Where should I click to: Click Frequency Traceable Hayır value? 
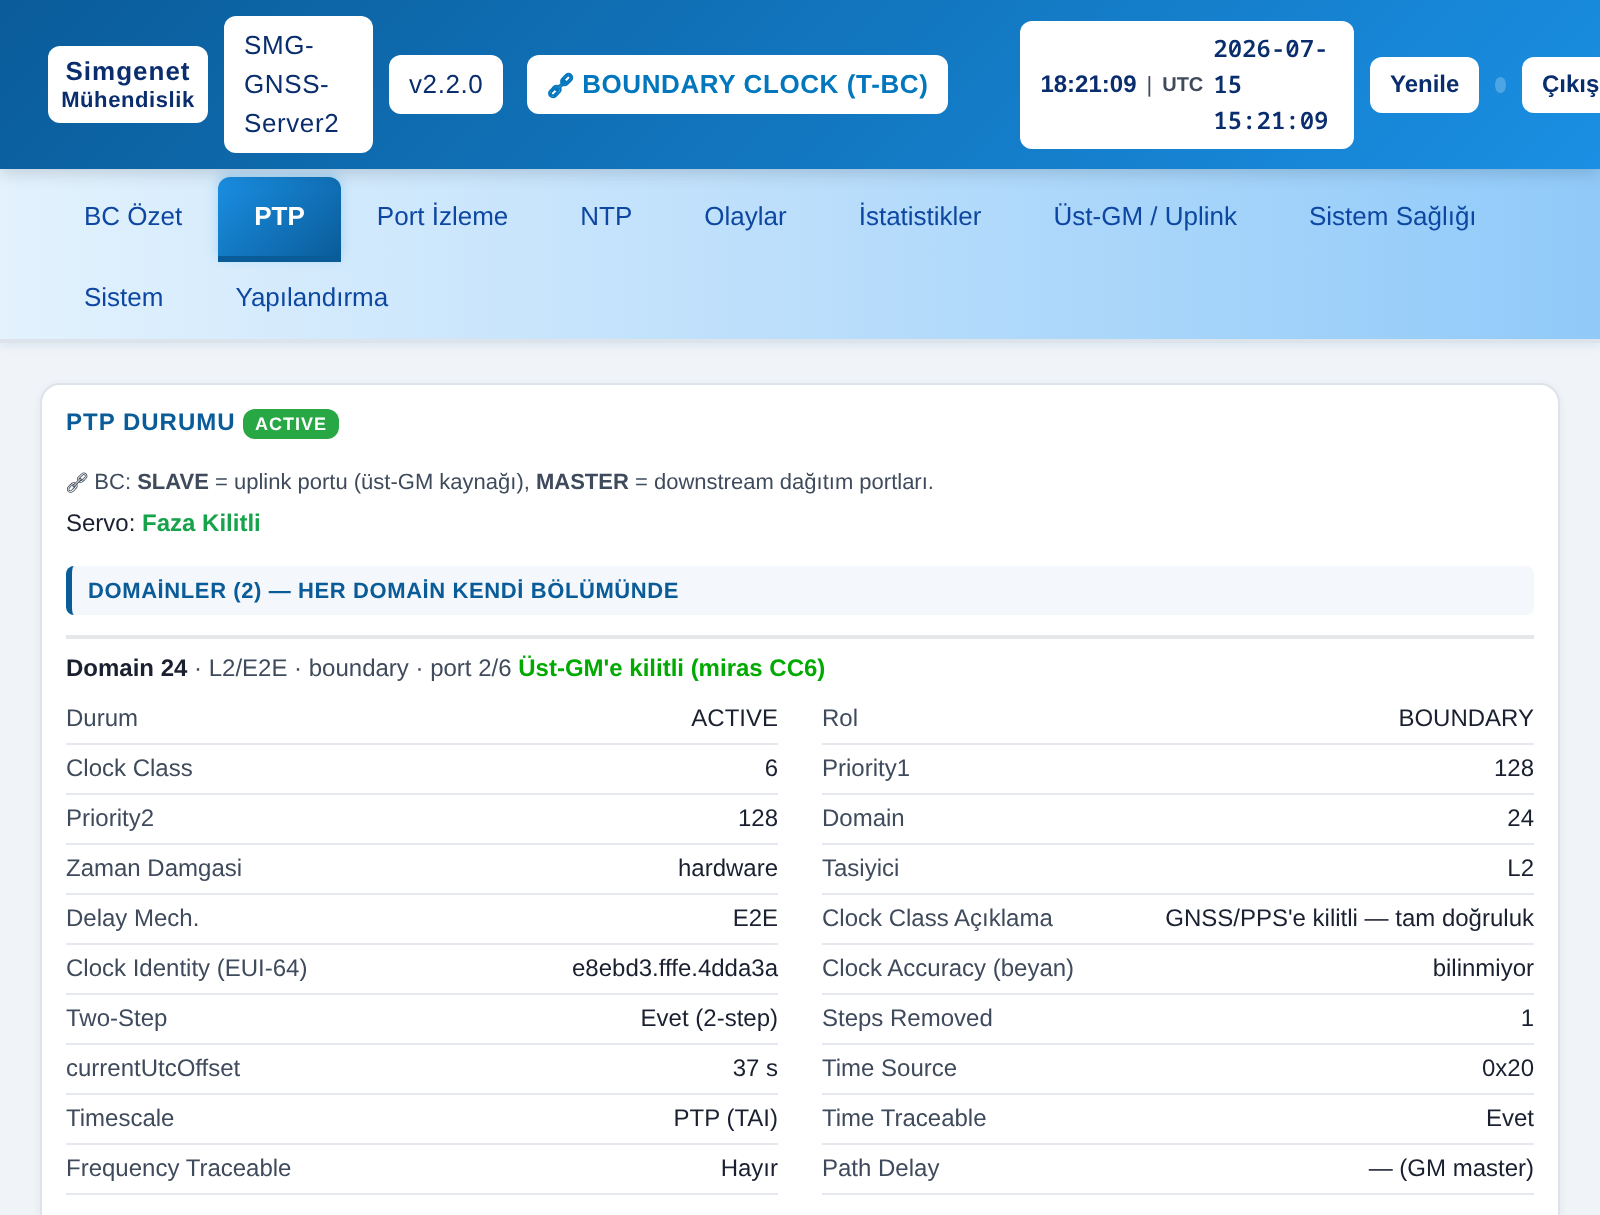click(x=749, y=1168)
